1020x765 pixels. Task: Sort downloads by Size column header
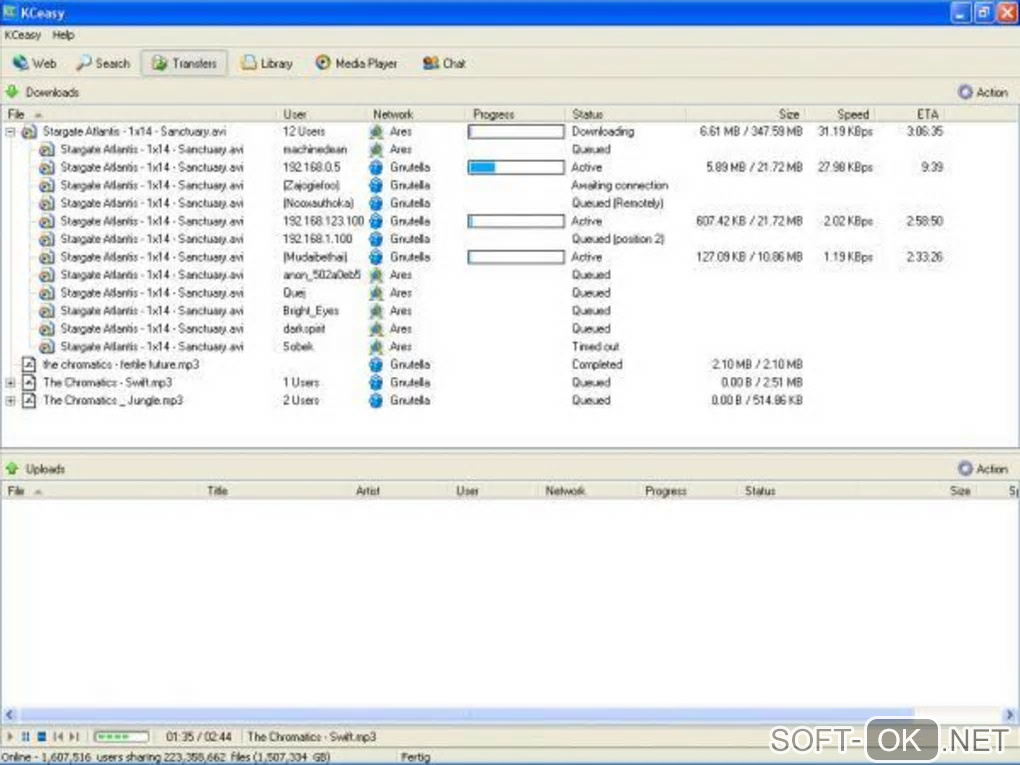[745, 114]
